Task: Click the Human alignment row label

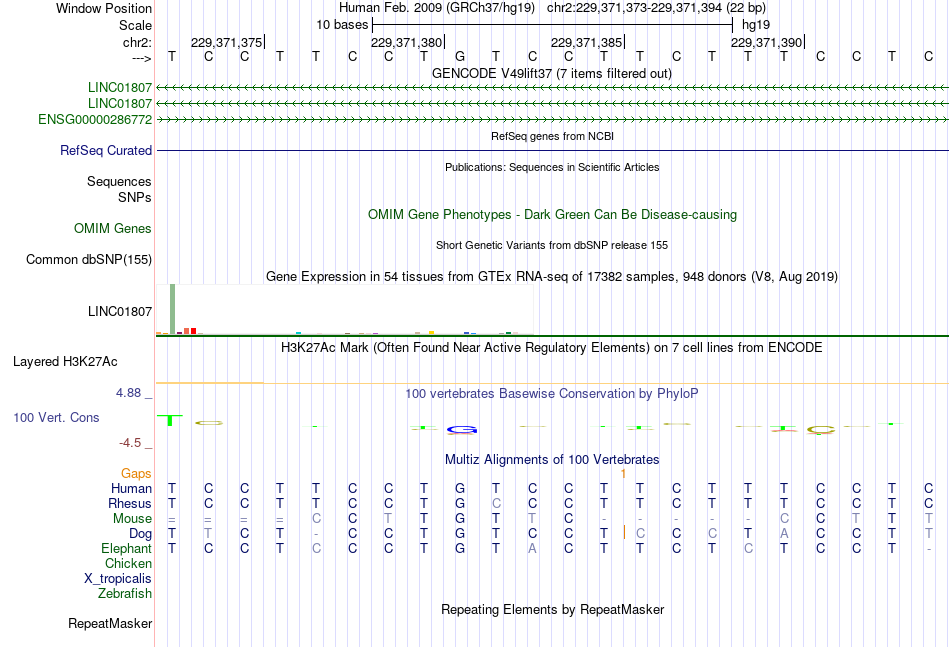Action: [131, 488]
